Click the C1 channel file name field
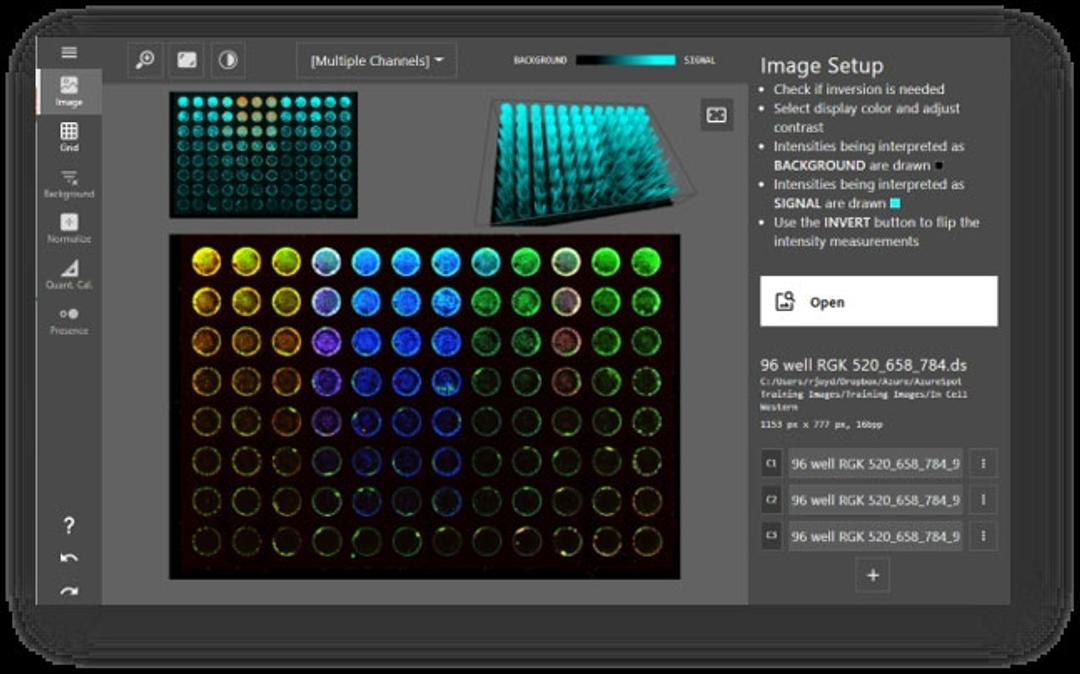This screenshot has height=674, width=1080. click(875, 463)
